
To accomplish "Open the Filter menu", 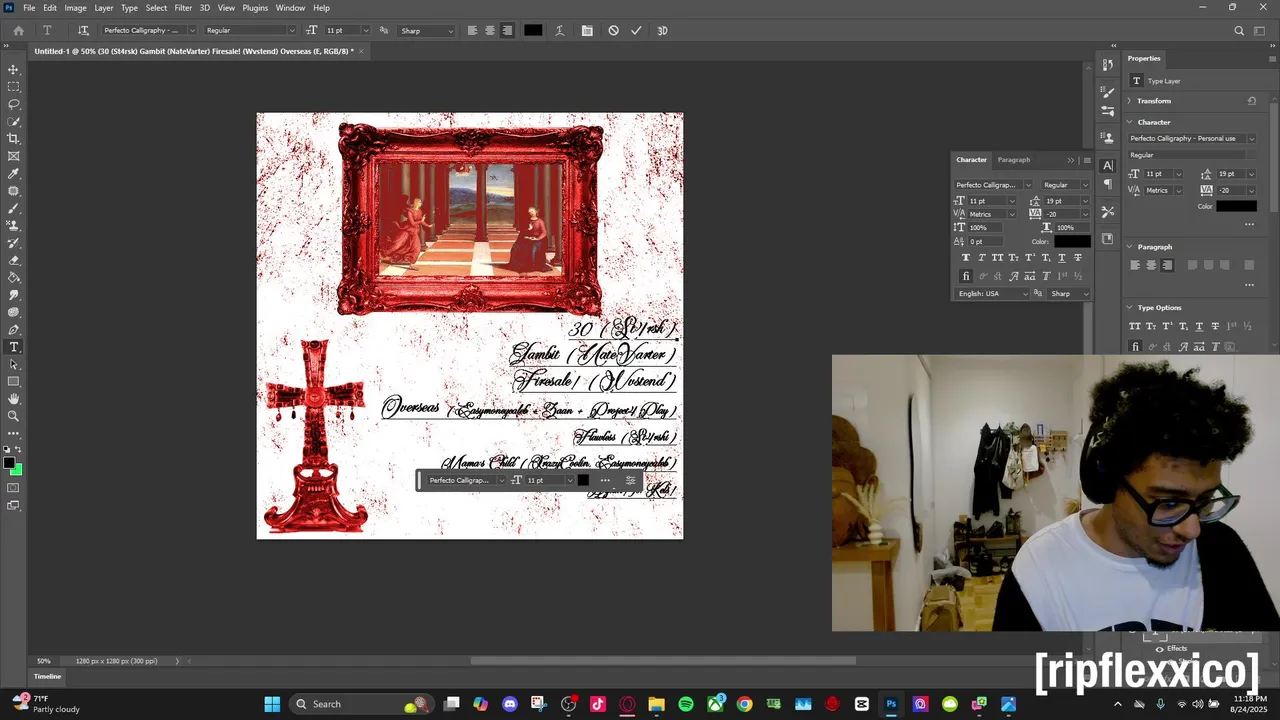I will pyautogui.click(x=183, y=8).
